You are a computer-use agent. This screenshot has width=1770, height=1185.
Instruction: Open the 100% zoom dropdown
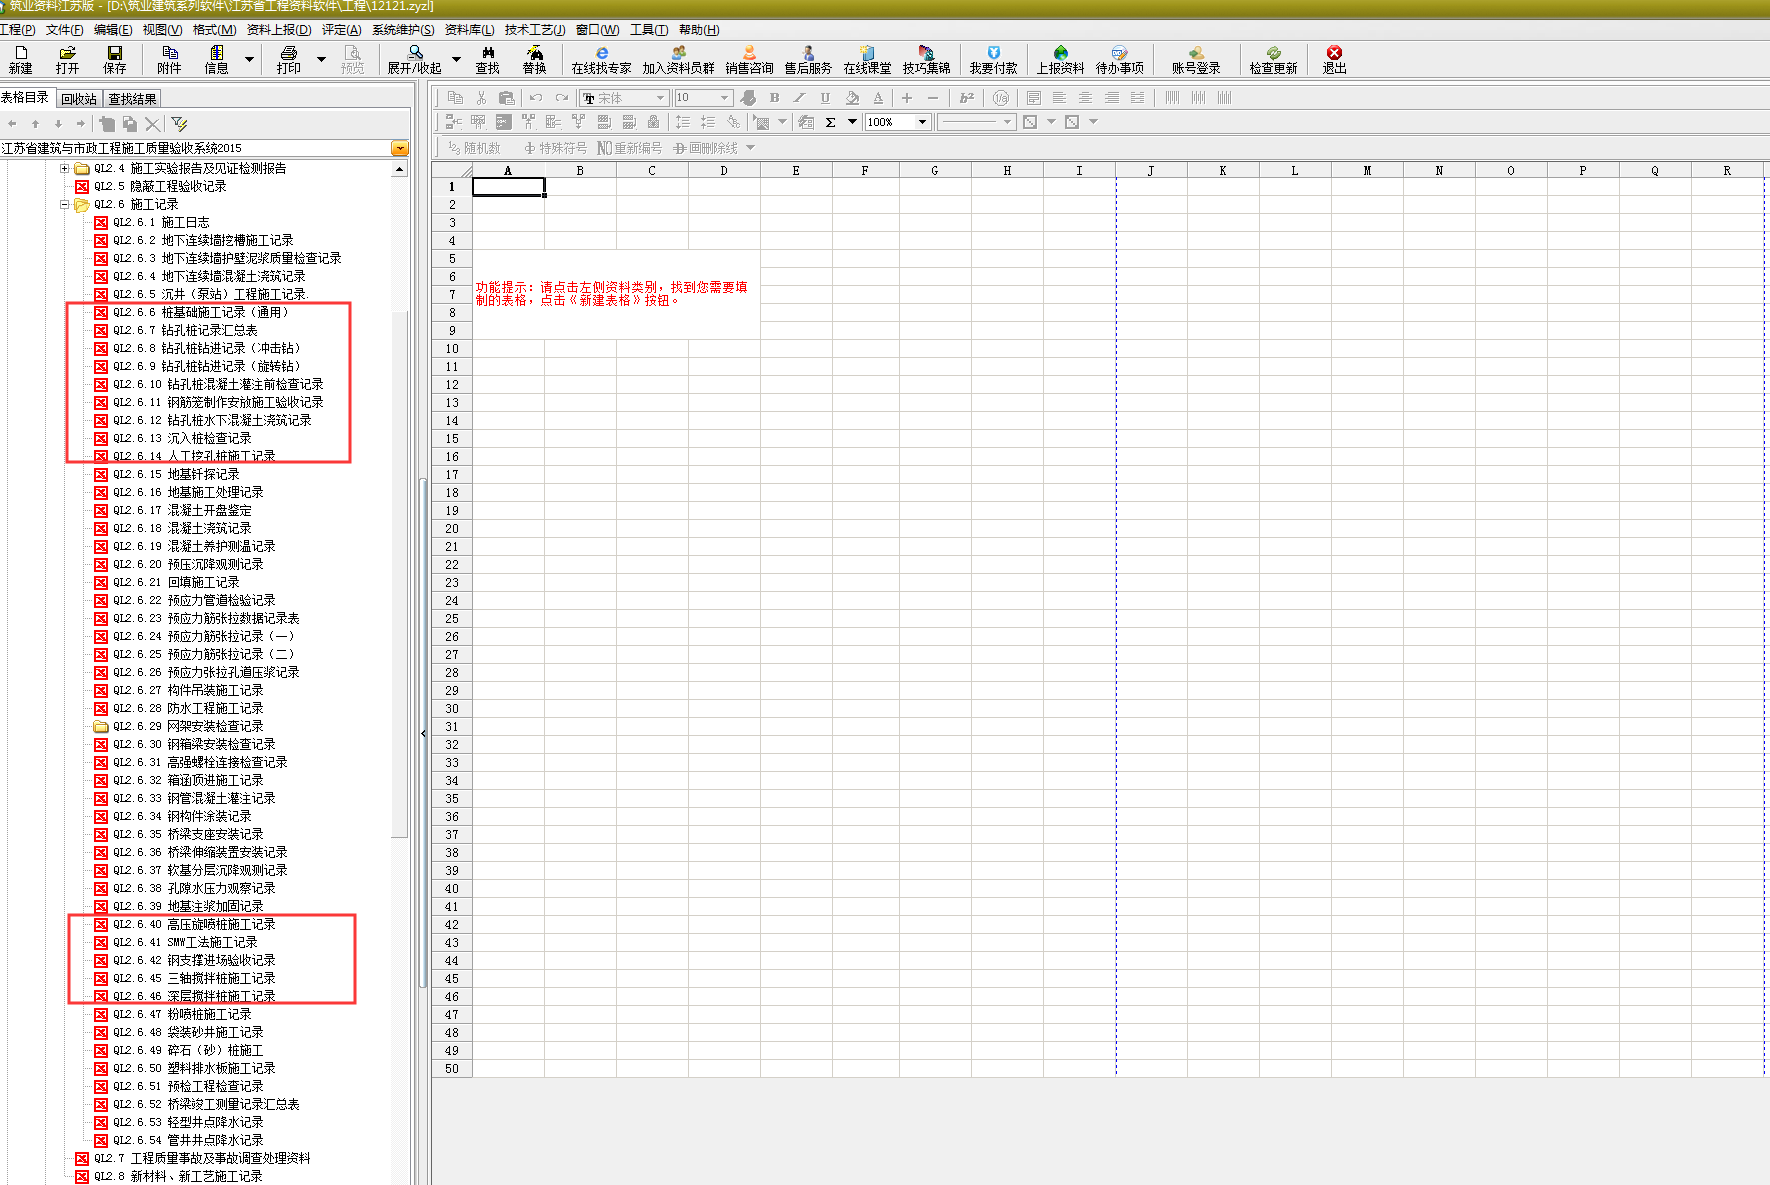coord(922,122)
